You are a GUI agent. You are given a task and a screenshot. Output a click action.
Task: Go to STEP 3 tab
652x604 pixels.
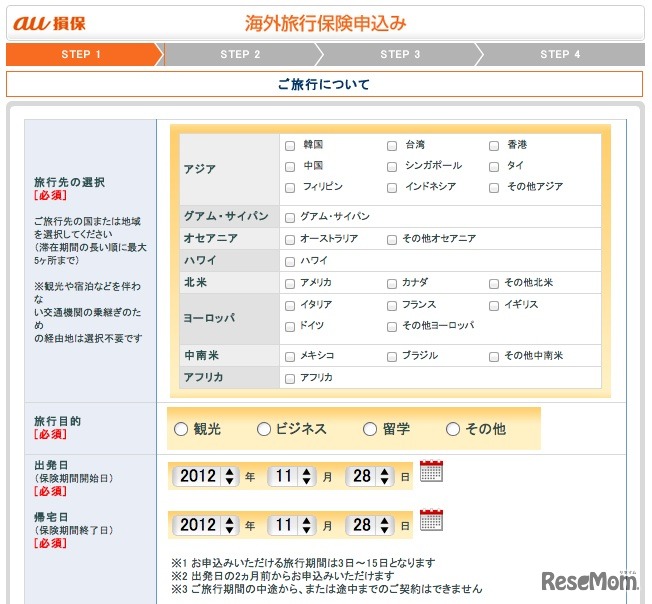pos(400,54)
